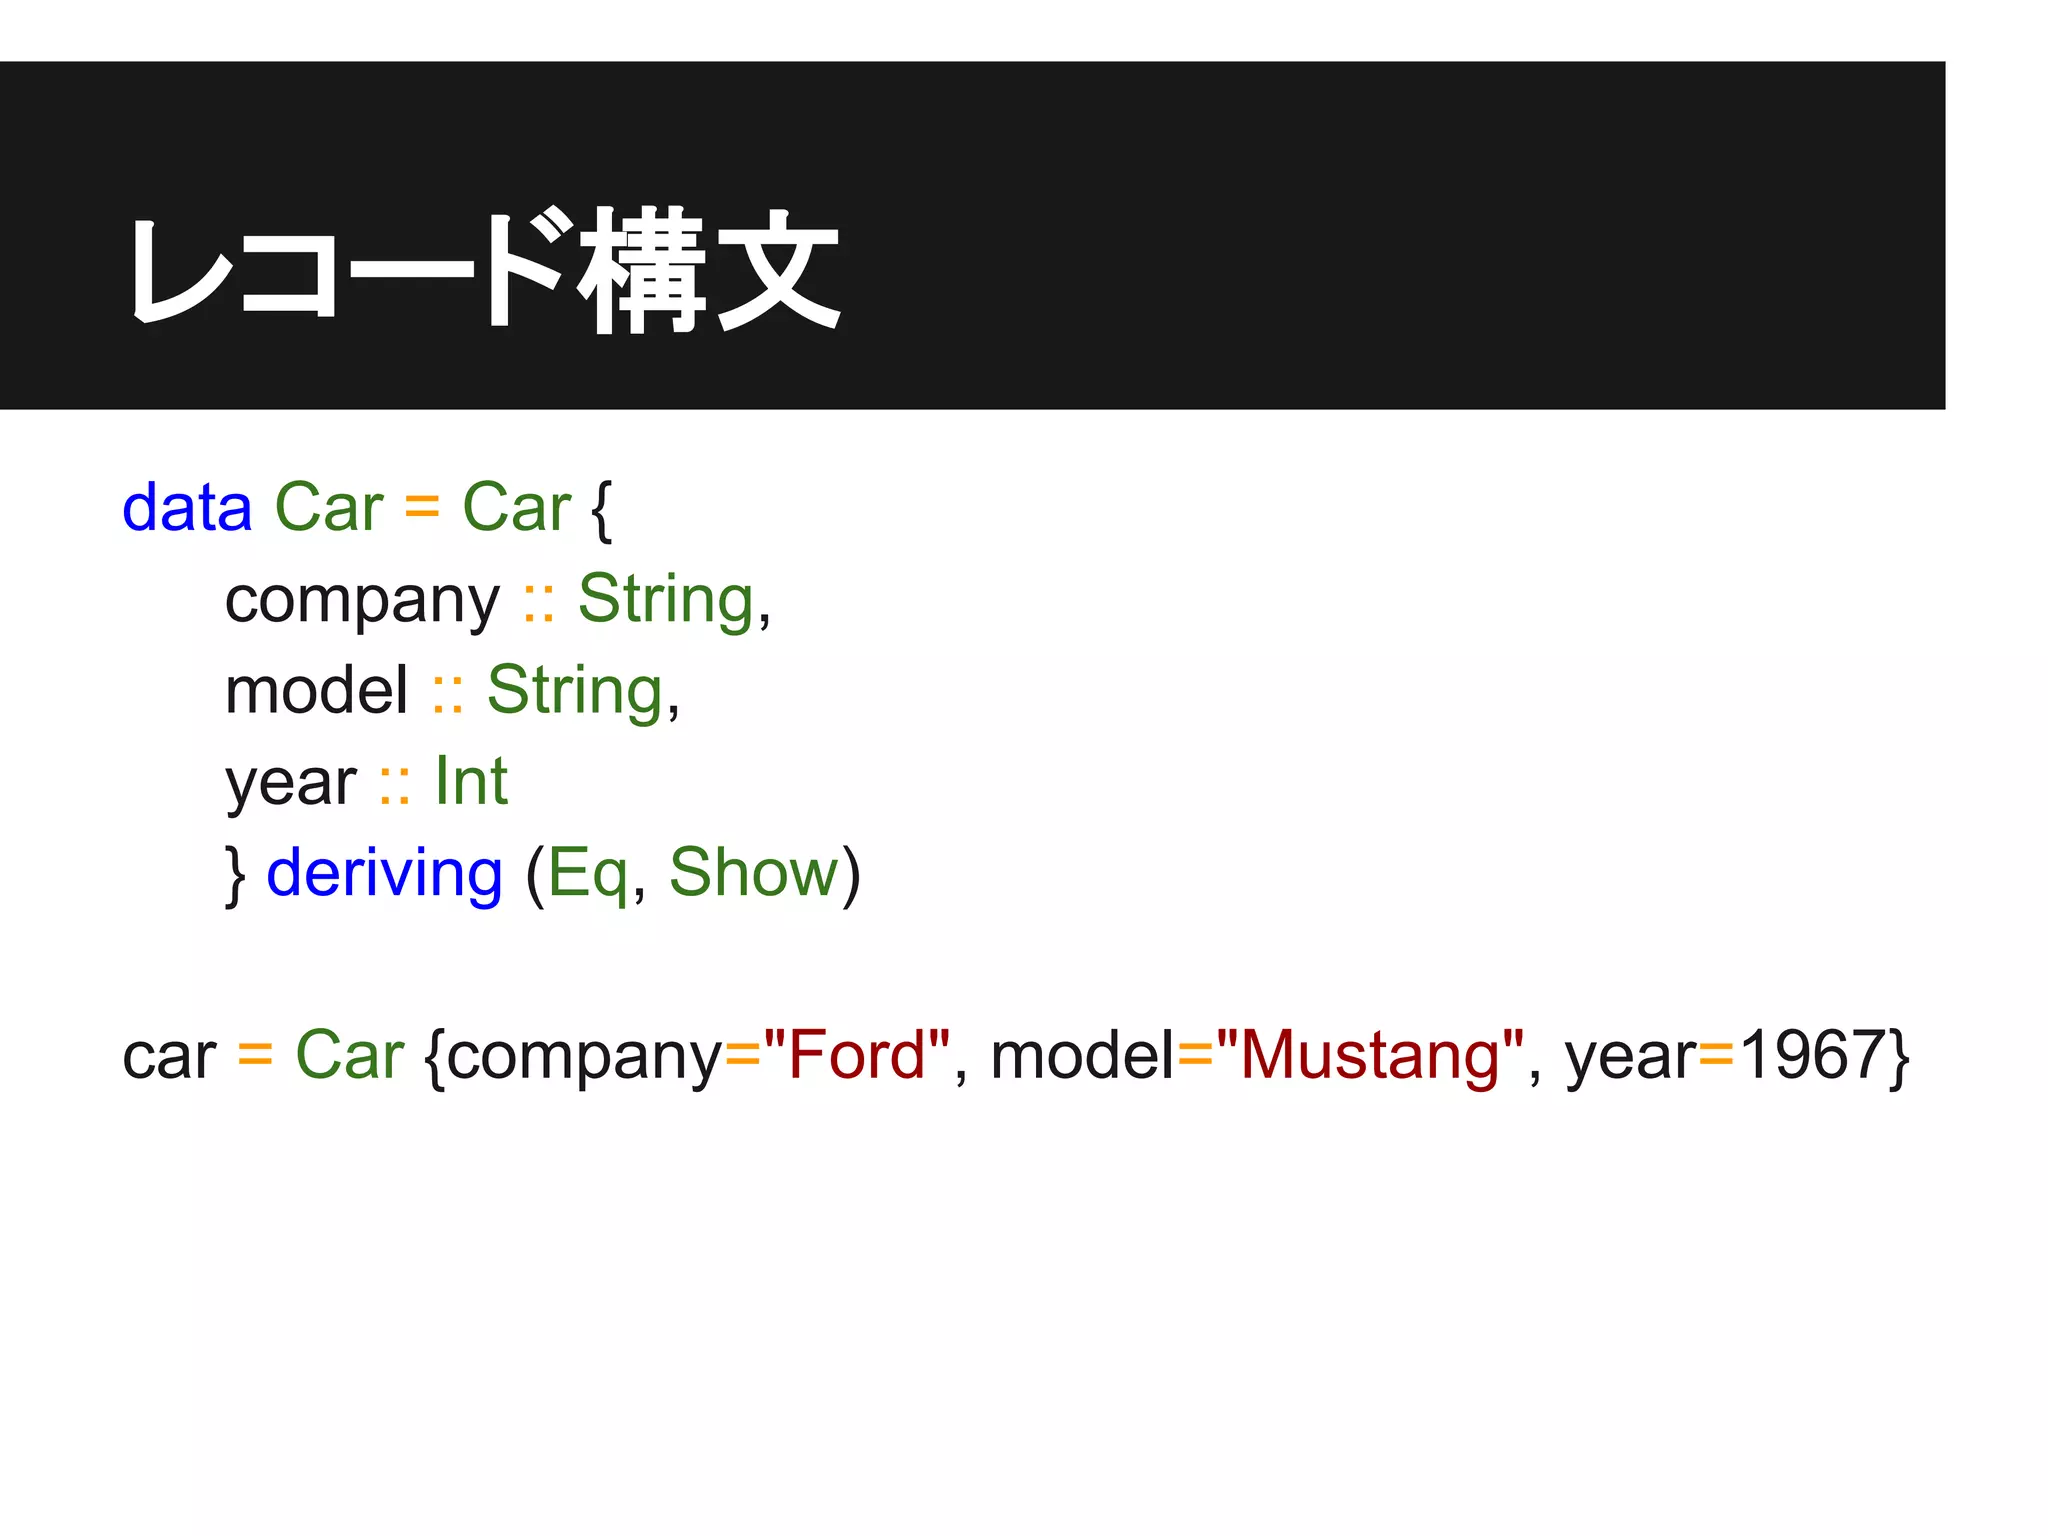2048x1536 pixels.
Task: Click the "Ford" string literal
Action: (x=857, y=1054)
